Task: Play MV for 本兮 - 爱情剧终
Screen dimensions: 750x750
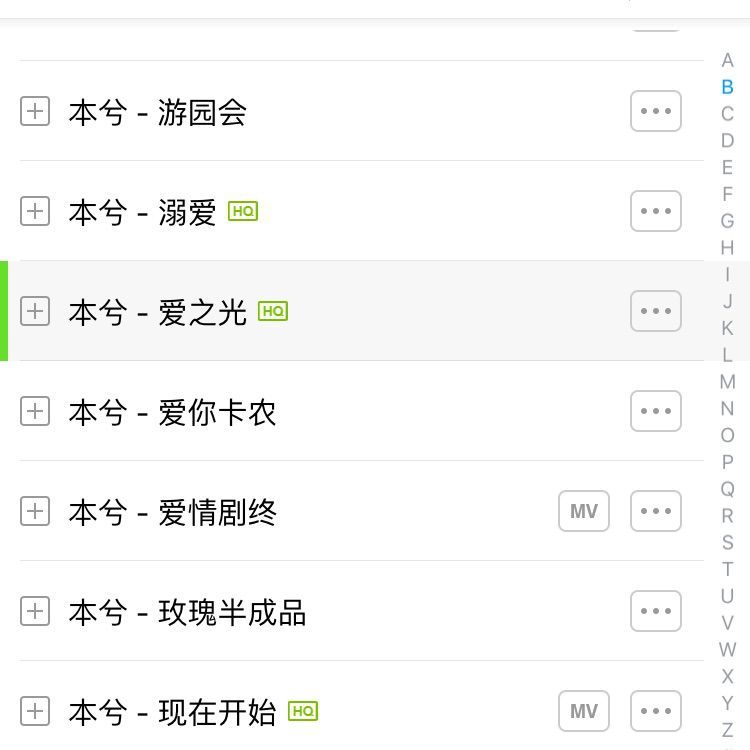Action: [x=584, y=511]
